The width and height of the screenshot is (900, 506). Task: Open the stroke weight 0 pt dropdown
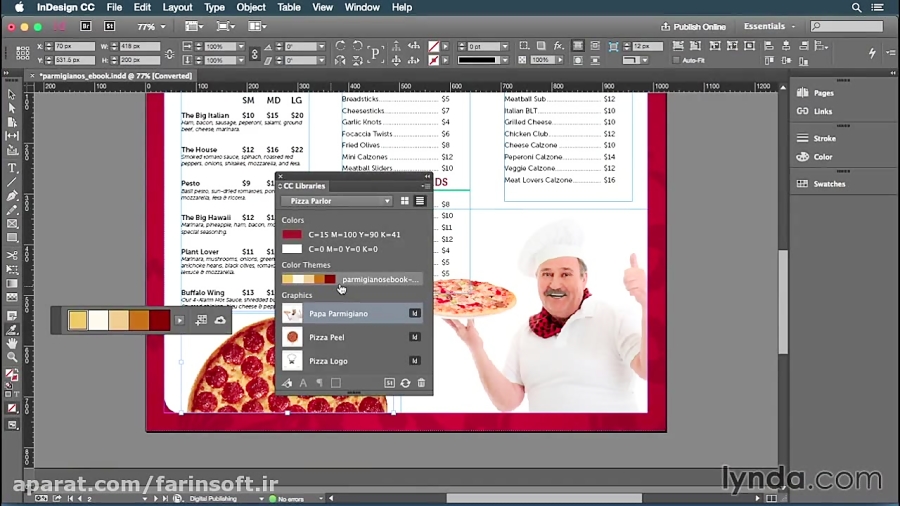click(x=505, y=46)
